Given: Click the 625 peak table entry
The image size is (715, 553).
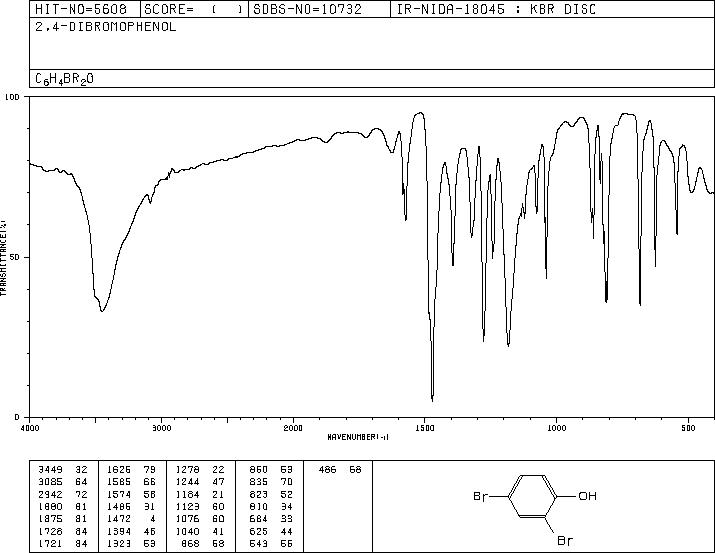Looking at the screenshot, I should click(x=271, y=531).
